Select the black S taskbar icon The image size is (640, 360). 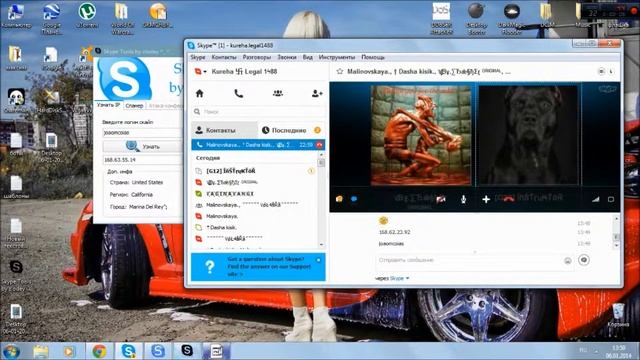click(187, 351)
